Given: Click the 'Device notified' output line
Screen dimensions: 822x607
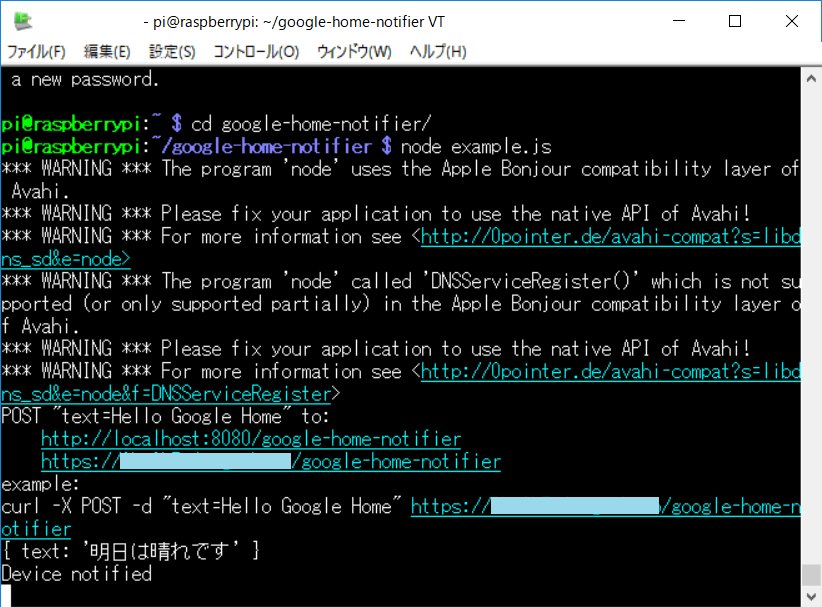Looking at the screenshot, I should [x=77, y=574].
